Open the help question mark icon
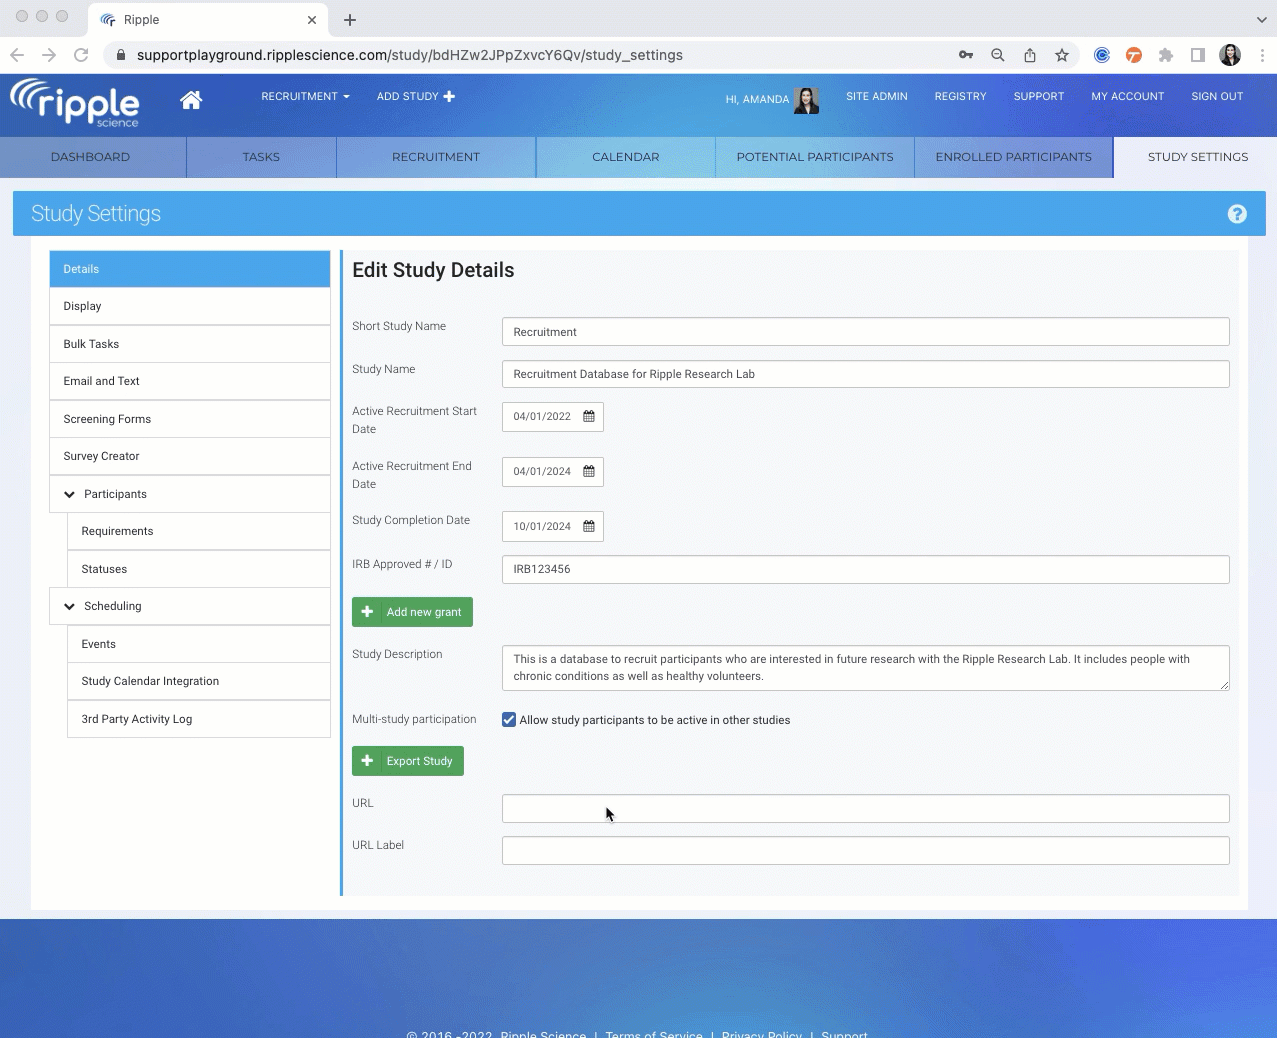Viewport: 1277px width, 1038px height. click(1237, 214)
